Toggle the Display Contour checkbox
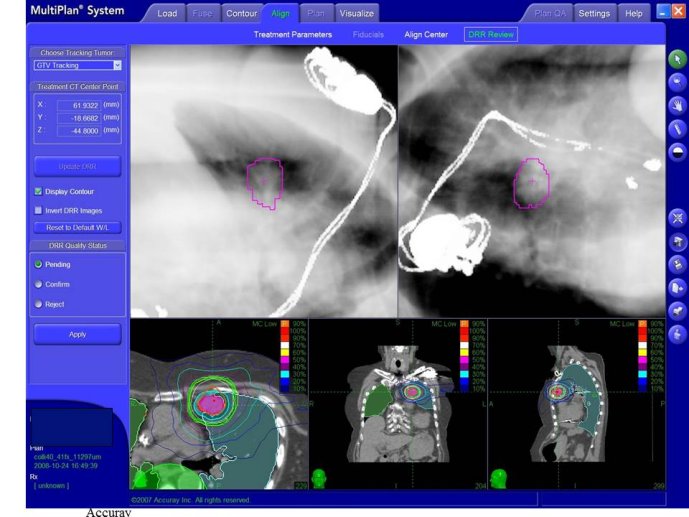This screenshot has width=689, height=517. click(38, 192)
